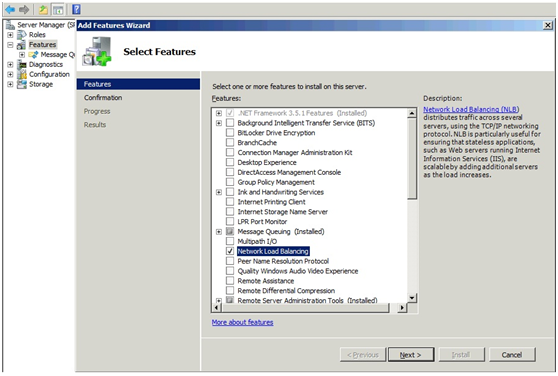The image size is (558, 376).
Task: Expand the Roles tree node
Action: [x=10, y=35]
